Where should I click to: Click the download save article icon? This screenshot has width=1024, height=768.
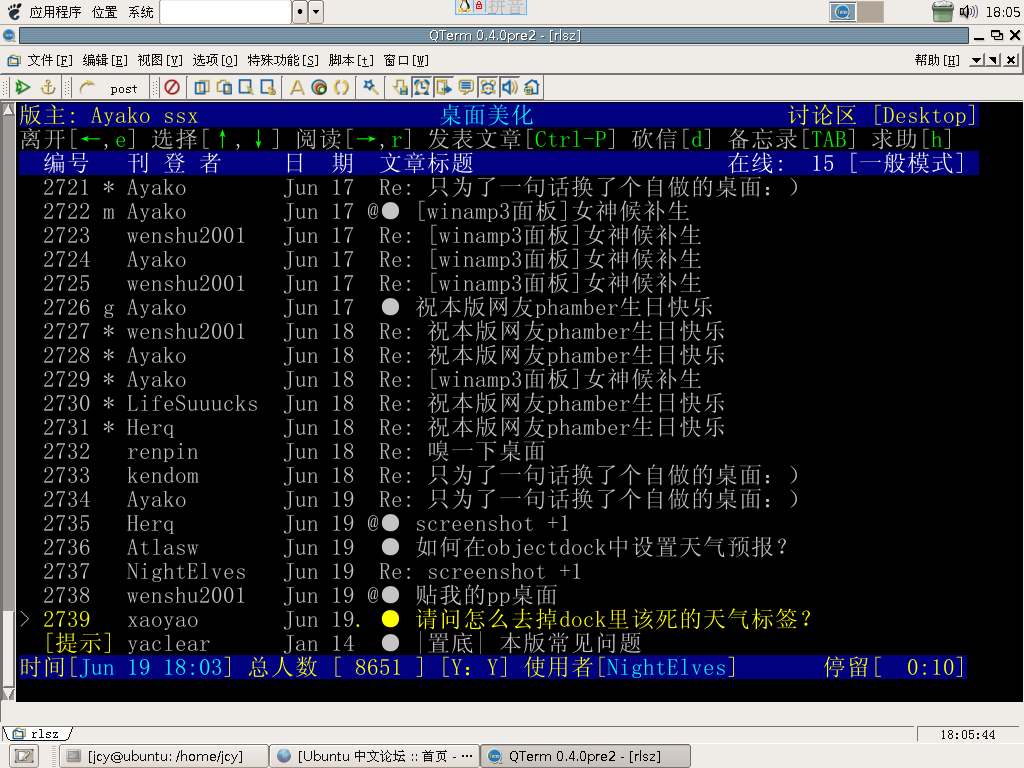point(400,87)
